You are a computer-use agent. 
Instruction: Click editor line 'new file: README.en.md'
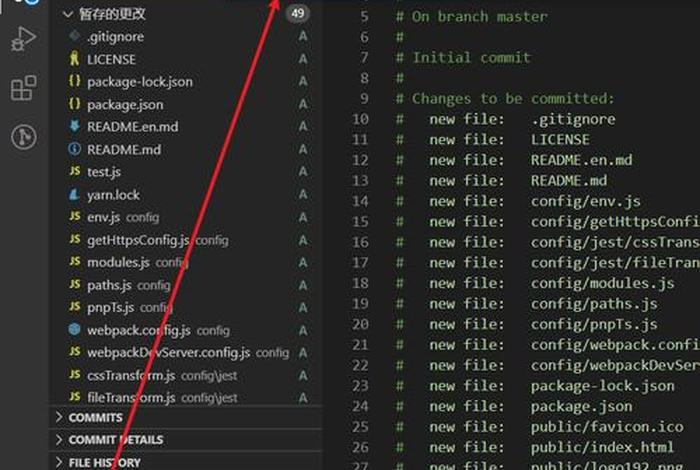[514, 160]
